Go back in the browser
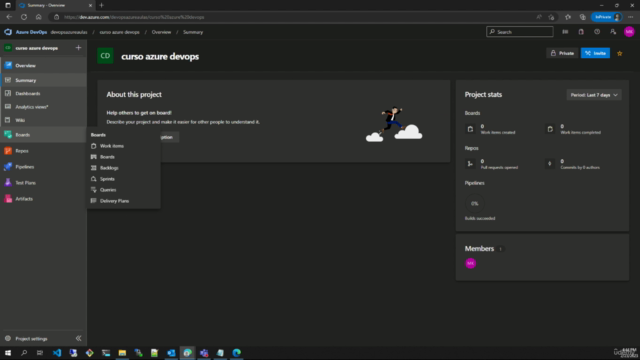 click(x=9, y=17)
